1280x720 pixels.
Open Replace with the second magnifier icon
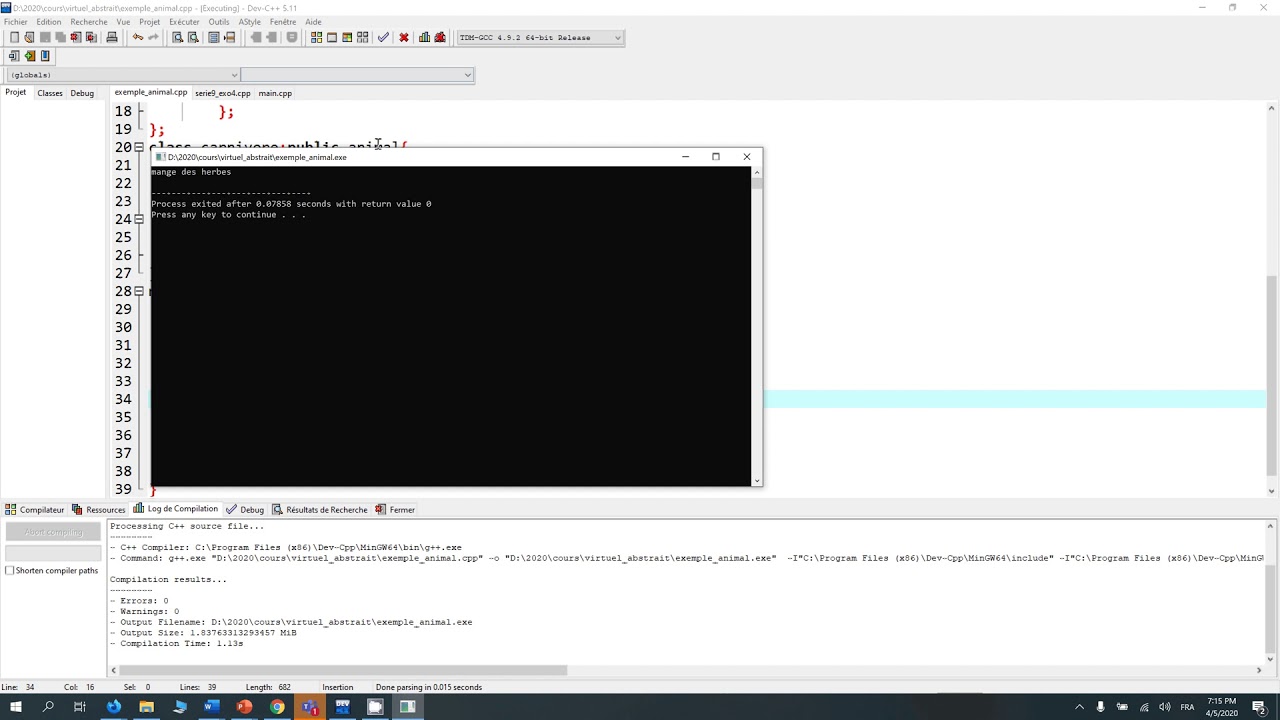tap(193, 38)
